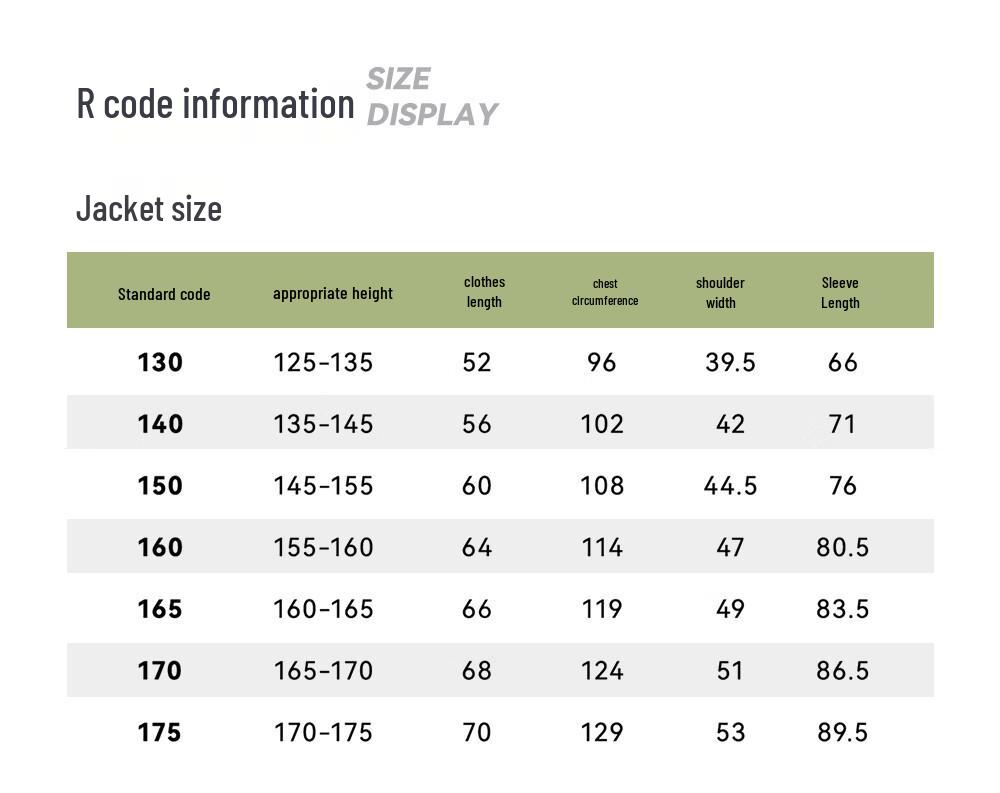Click the Sleeve Length column header
Viewport: 1000px width, 793px height.
tap(840, 292)
